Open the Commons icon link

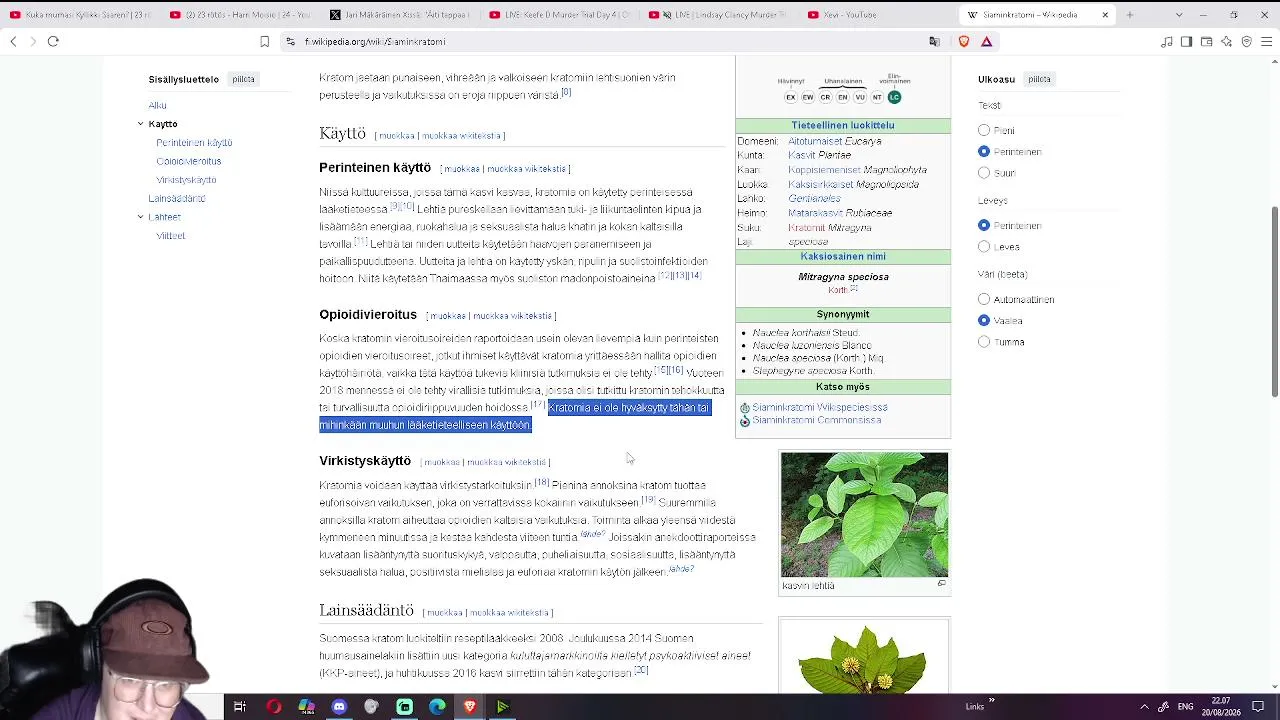(744, 421)
